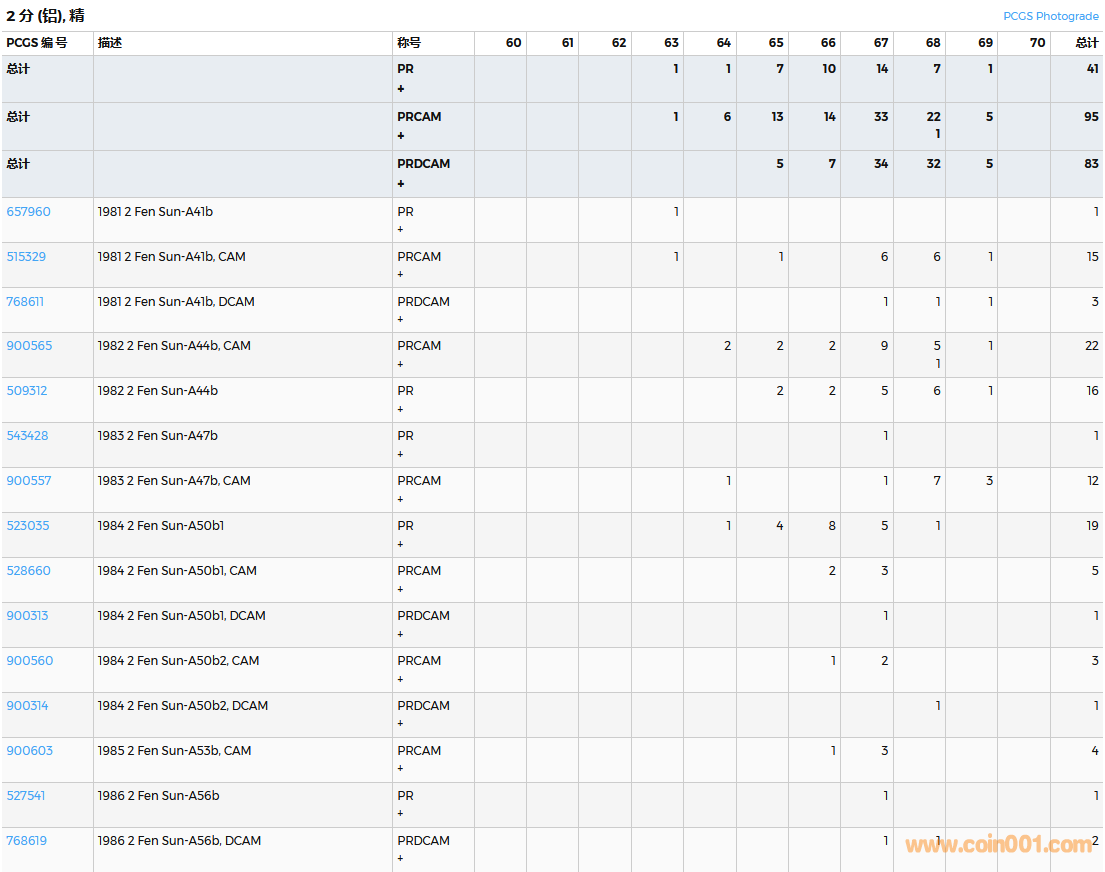The height and width of the screenshot is (872, 1105).
Task: Select PCGS number 900565
Action: (29, 346)
